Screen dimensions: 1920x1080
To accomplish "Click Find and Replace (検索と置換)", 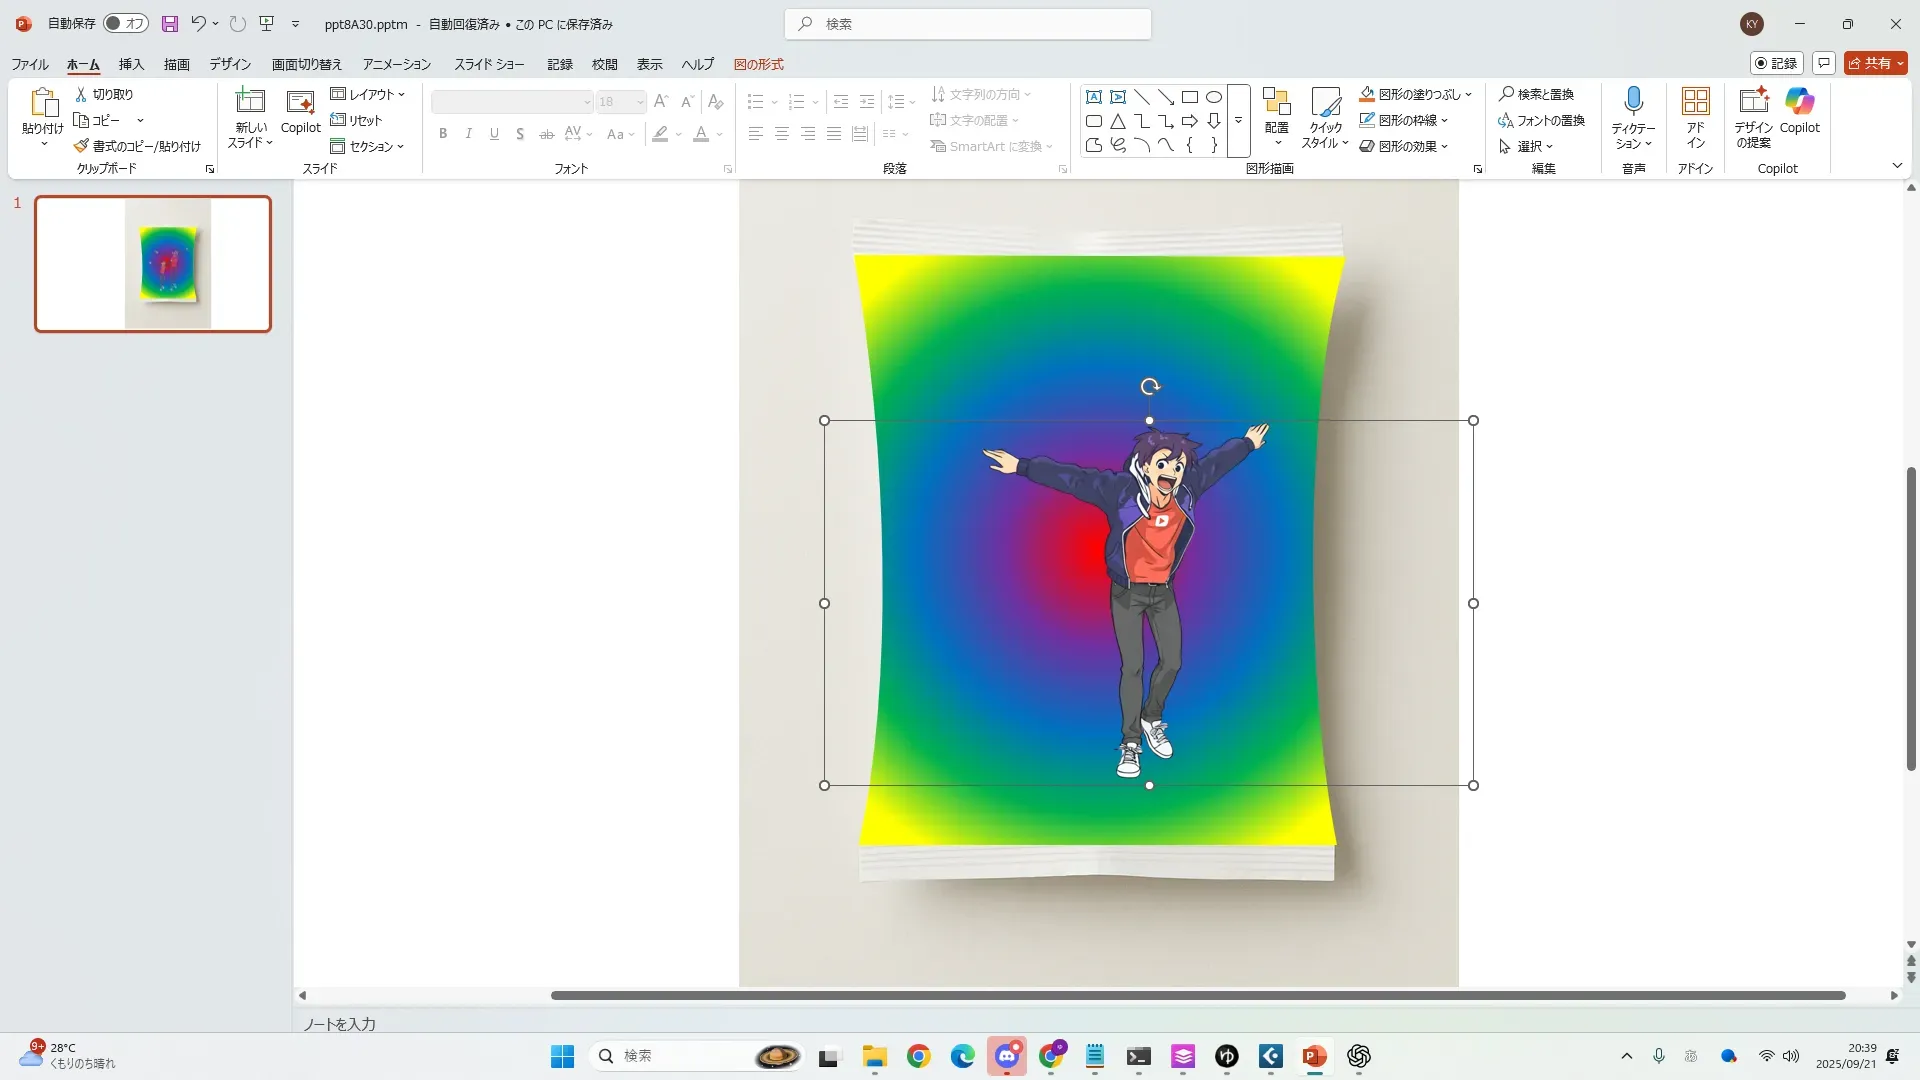I will (x=1536, y=94).
